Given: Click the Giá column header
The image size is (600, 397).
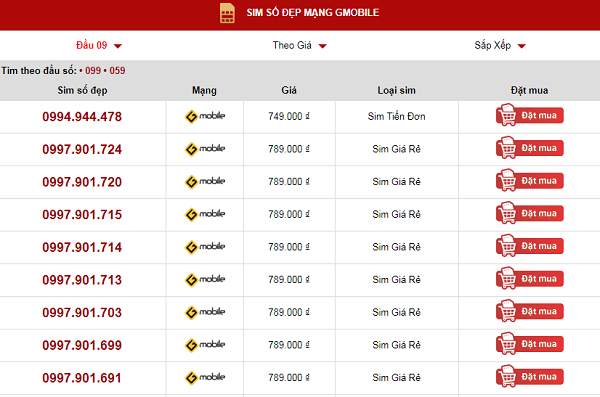Looking at the screenshot, I should click(289, 90).
